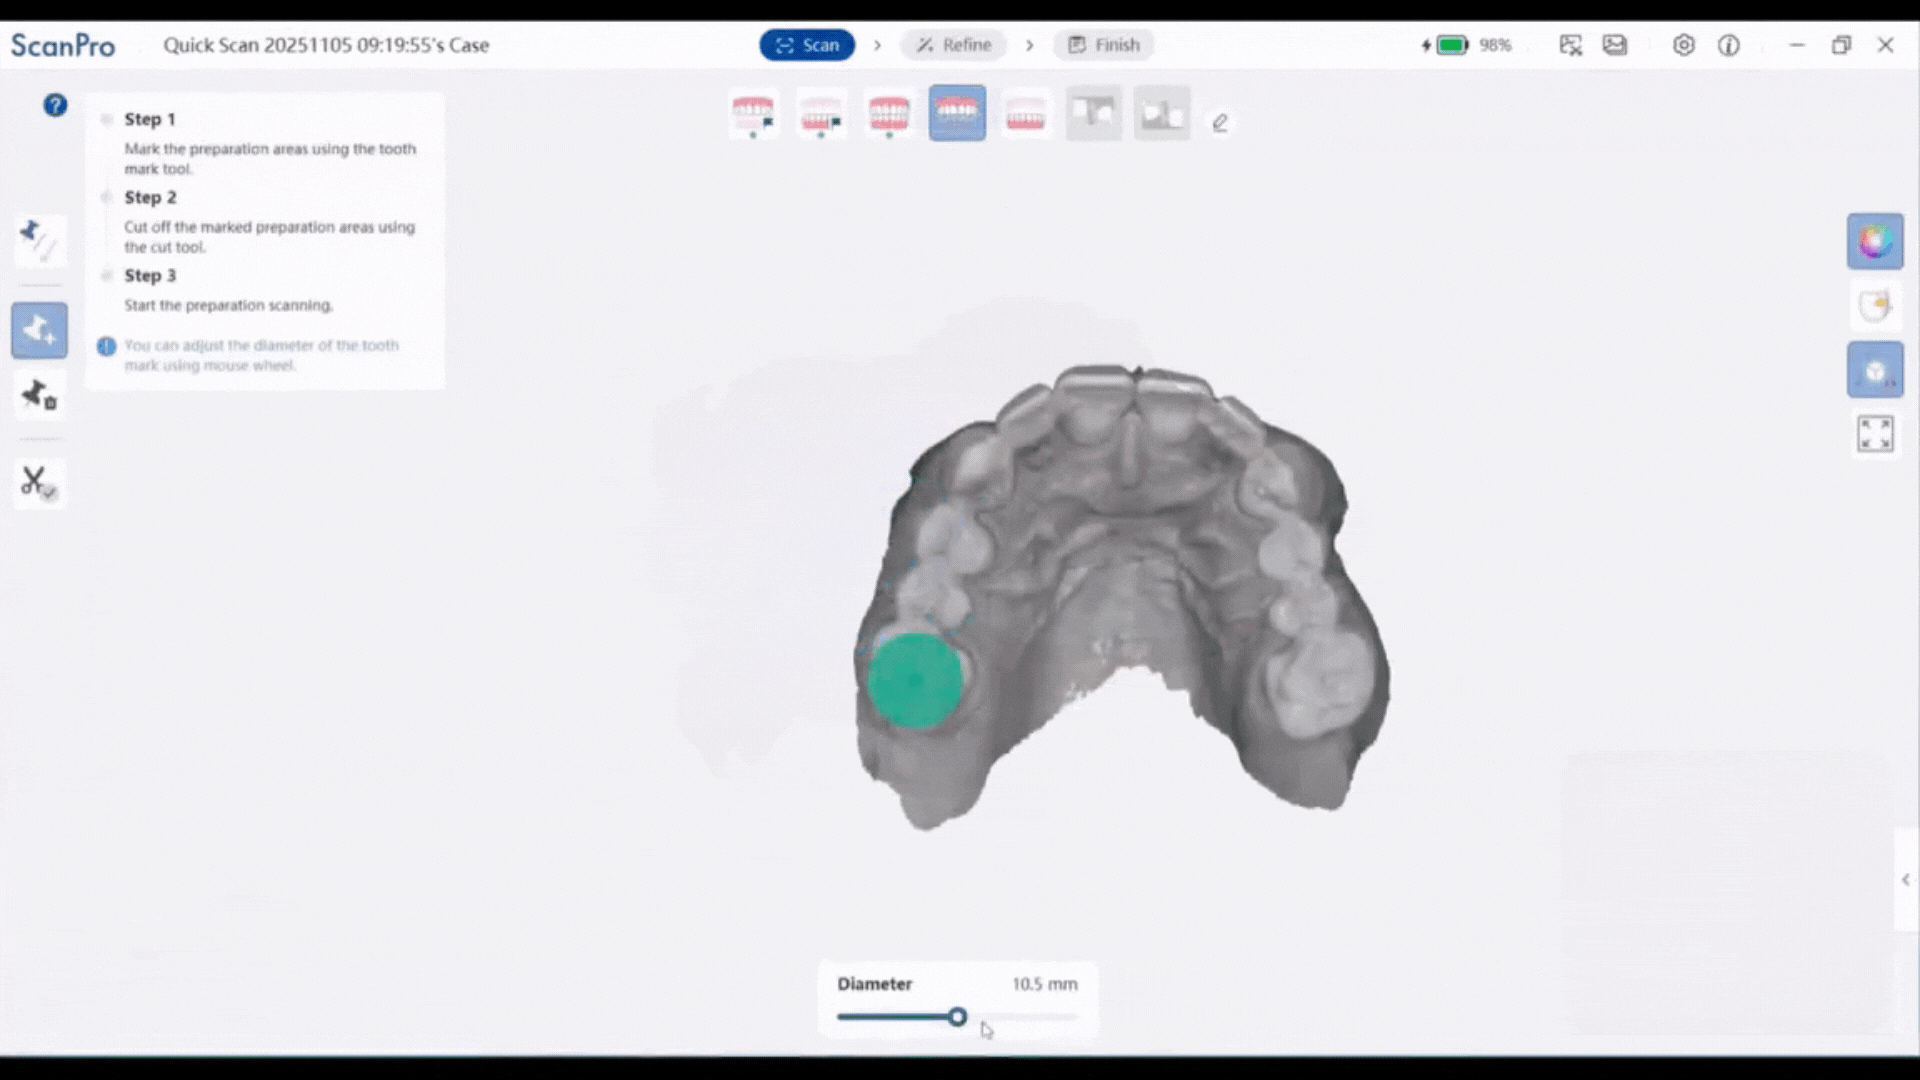Image resolution: width=1920 pixels, height=1080 pixels.
Task: Expand the collapsed right side panel arrow
Action: (x=1906, y=880)
